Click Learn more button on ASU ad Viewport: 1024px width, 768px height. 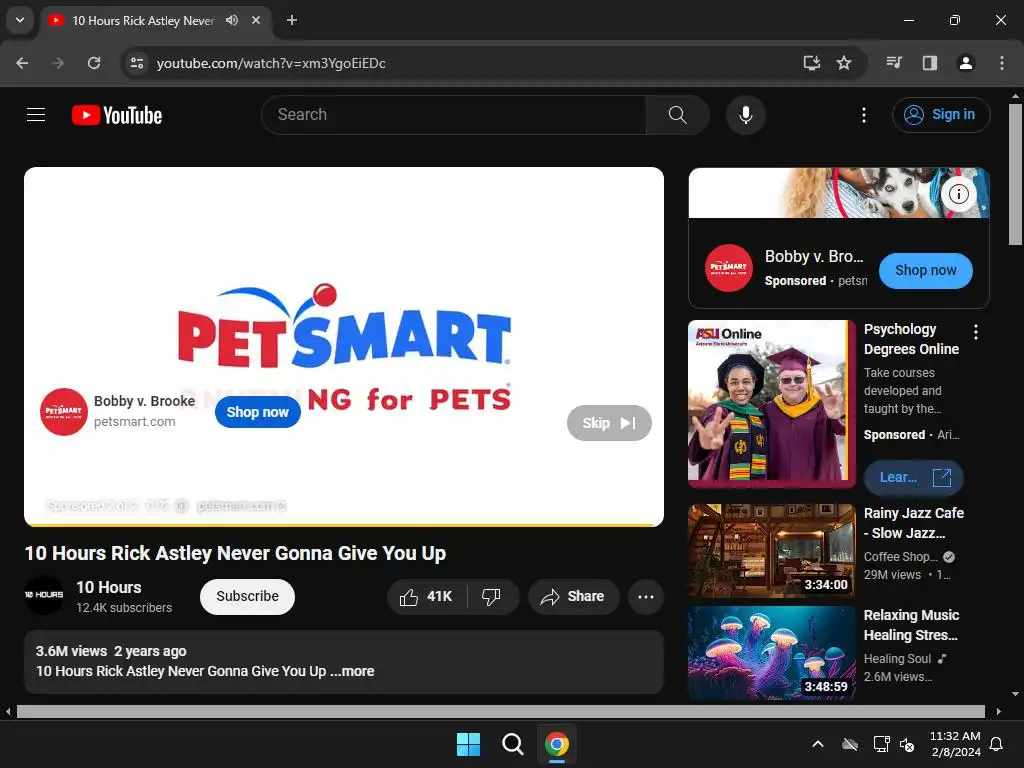point(913,477)
